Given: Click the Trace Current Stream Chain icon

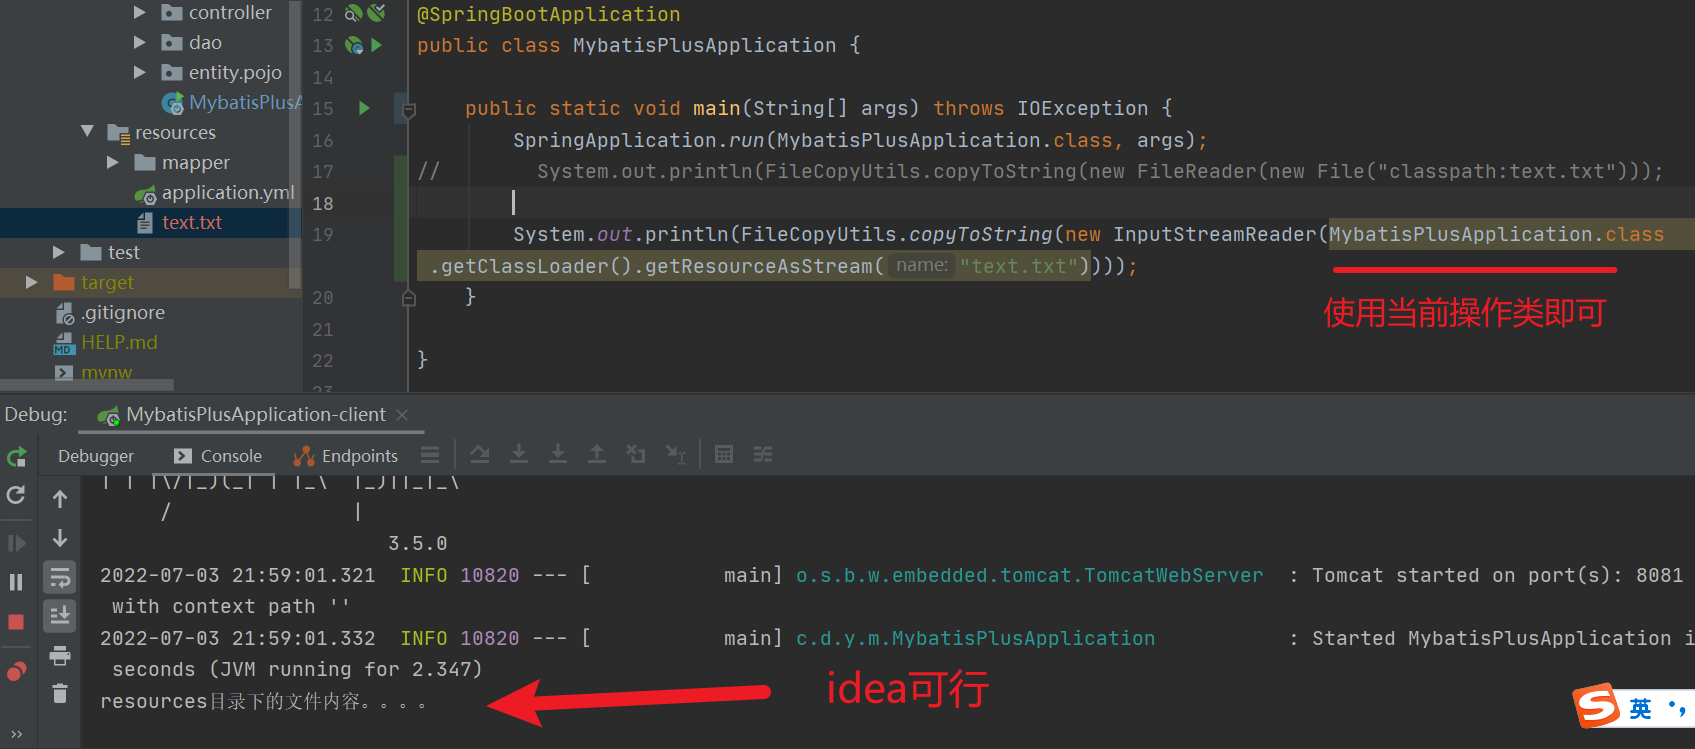Looking at the screenshot, I should click(x=763, y=455).
